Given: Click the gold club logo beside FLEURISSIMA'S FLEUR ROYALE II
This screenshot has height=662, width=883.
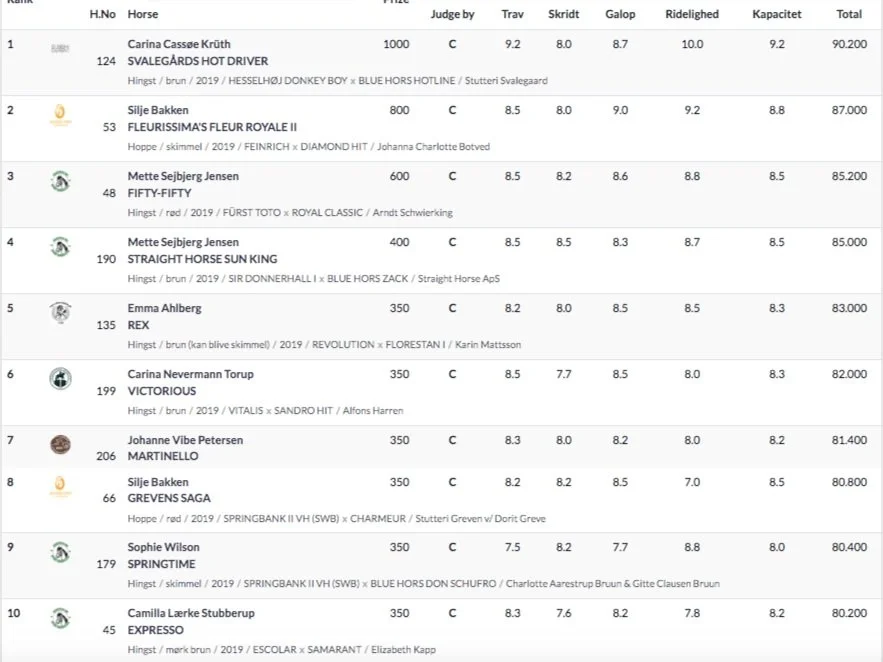Looking at the screenshot, I should click(x=60, y=115).
